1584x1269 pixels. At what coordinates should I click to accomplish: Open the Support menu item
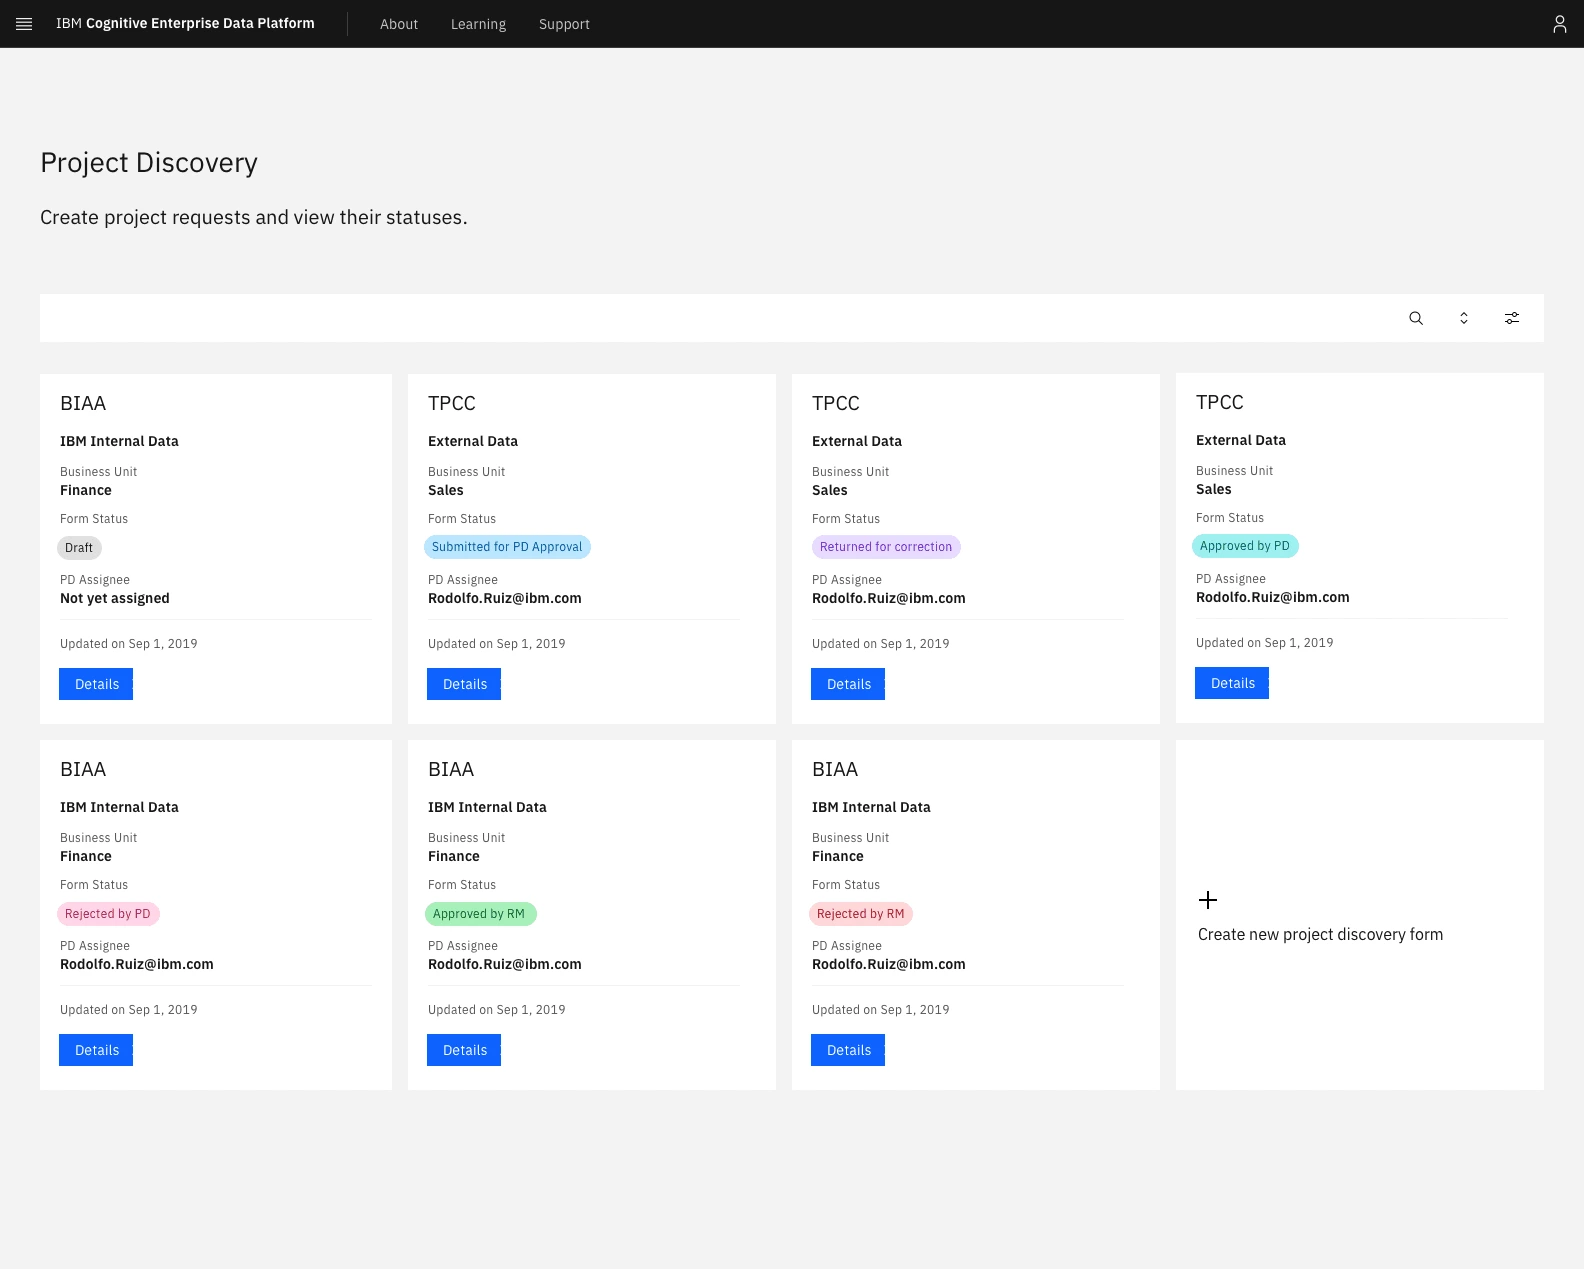pyautogui.click(x=564, y=24)
